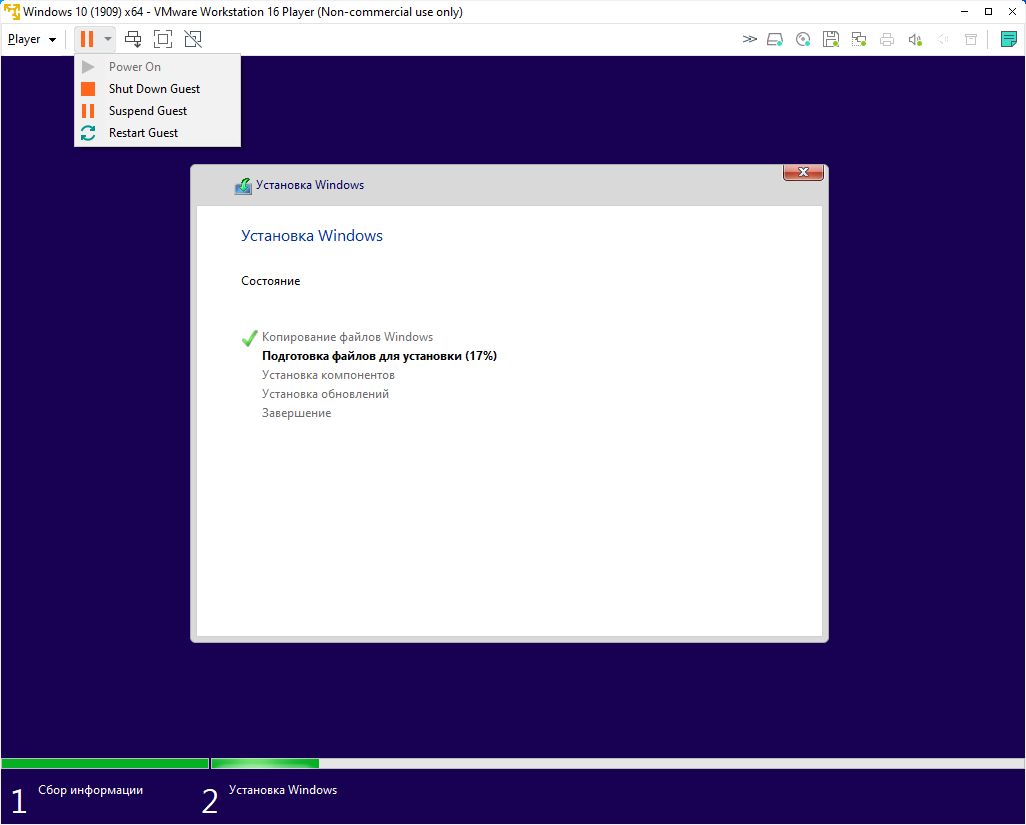Click the Установка Windows title bar icon
Image resolution: width=1026 pixels, height=825 pixels.
point(243,186)
